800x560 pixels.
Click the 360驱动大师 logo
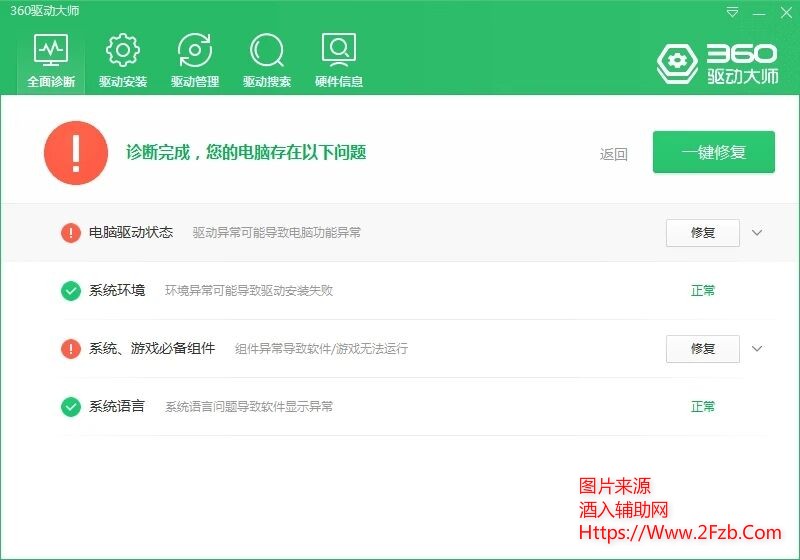(x=718, y=63)
